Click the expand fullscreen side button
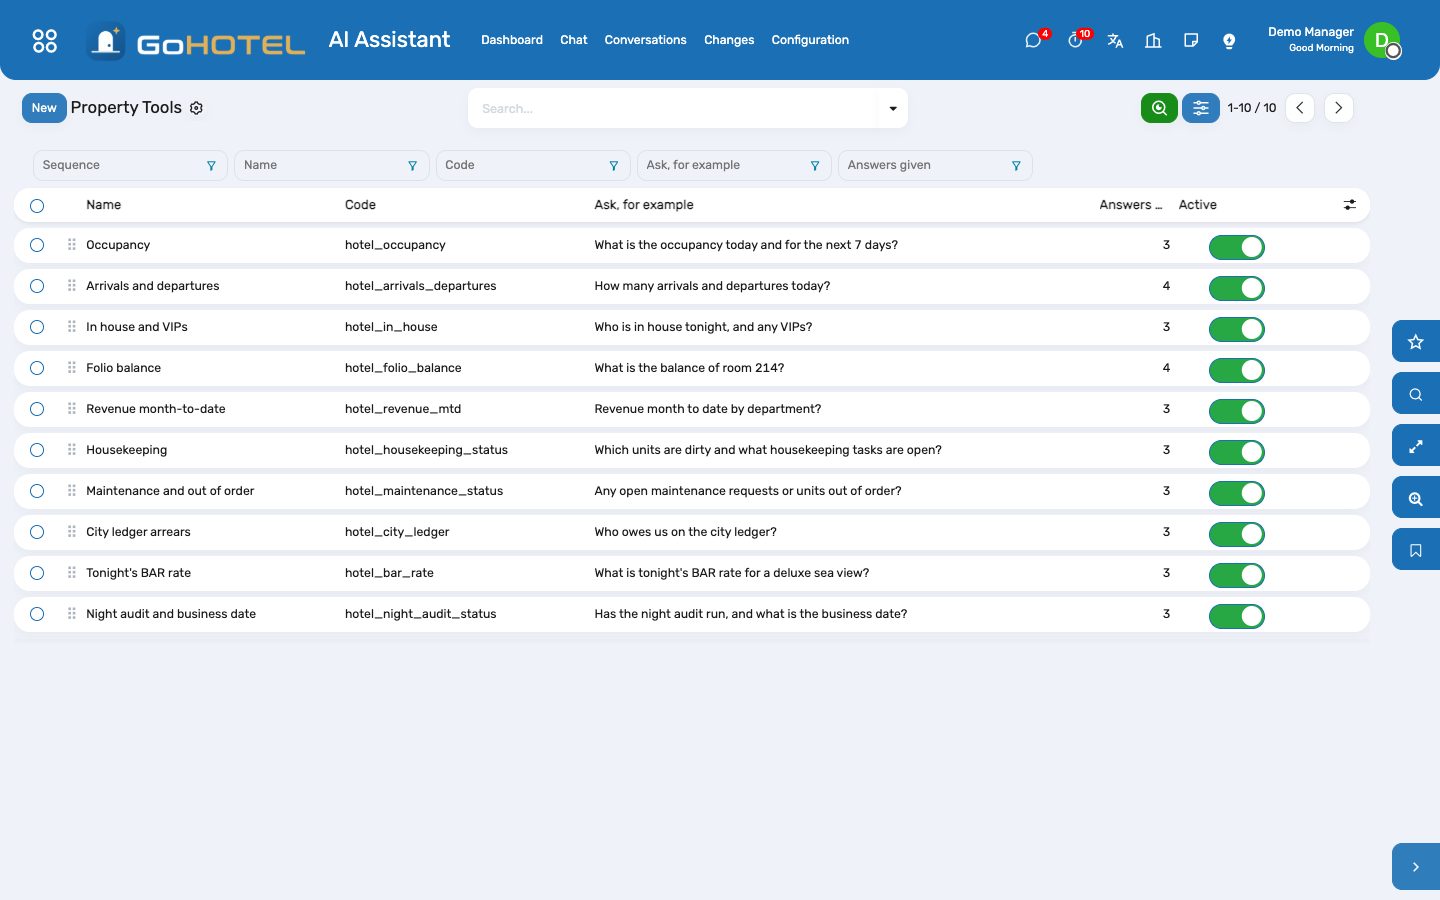Screen dimensions: 1440x900 [1416, 446]
